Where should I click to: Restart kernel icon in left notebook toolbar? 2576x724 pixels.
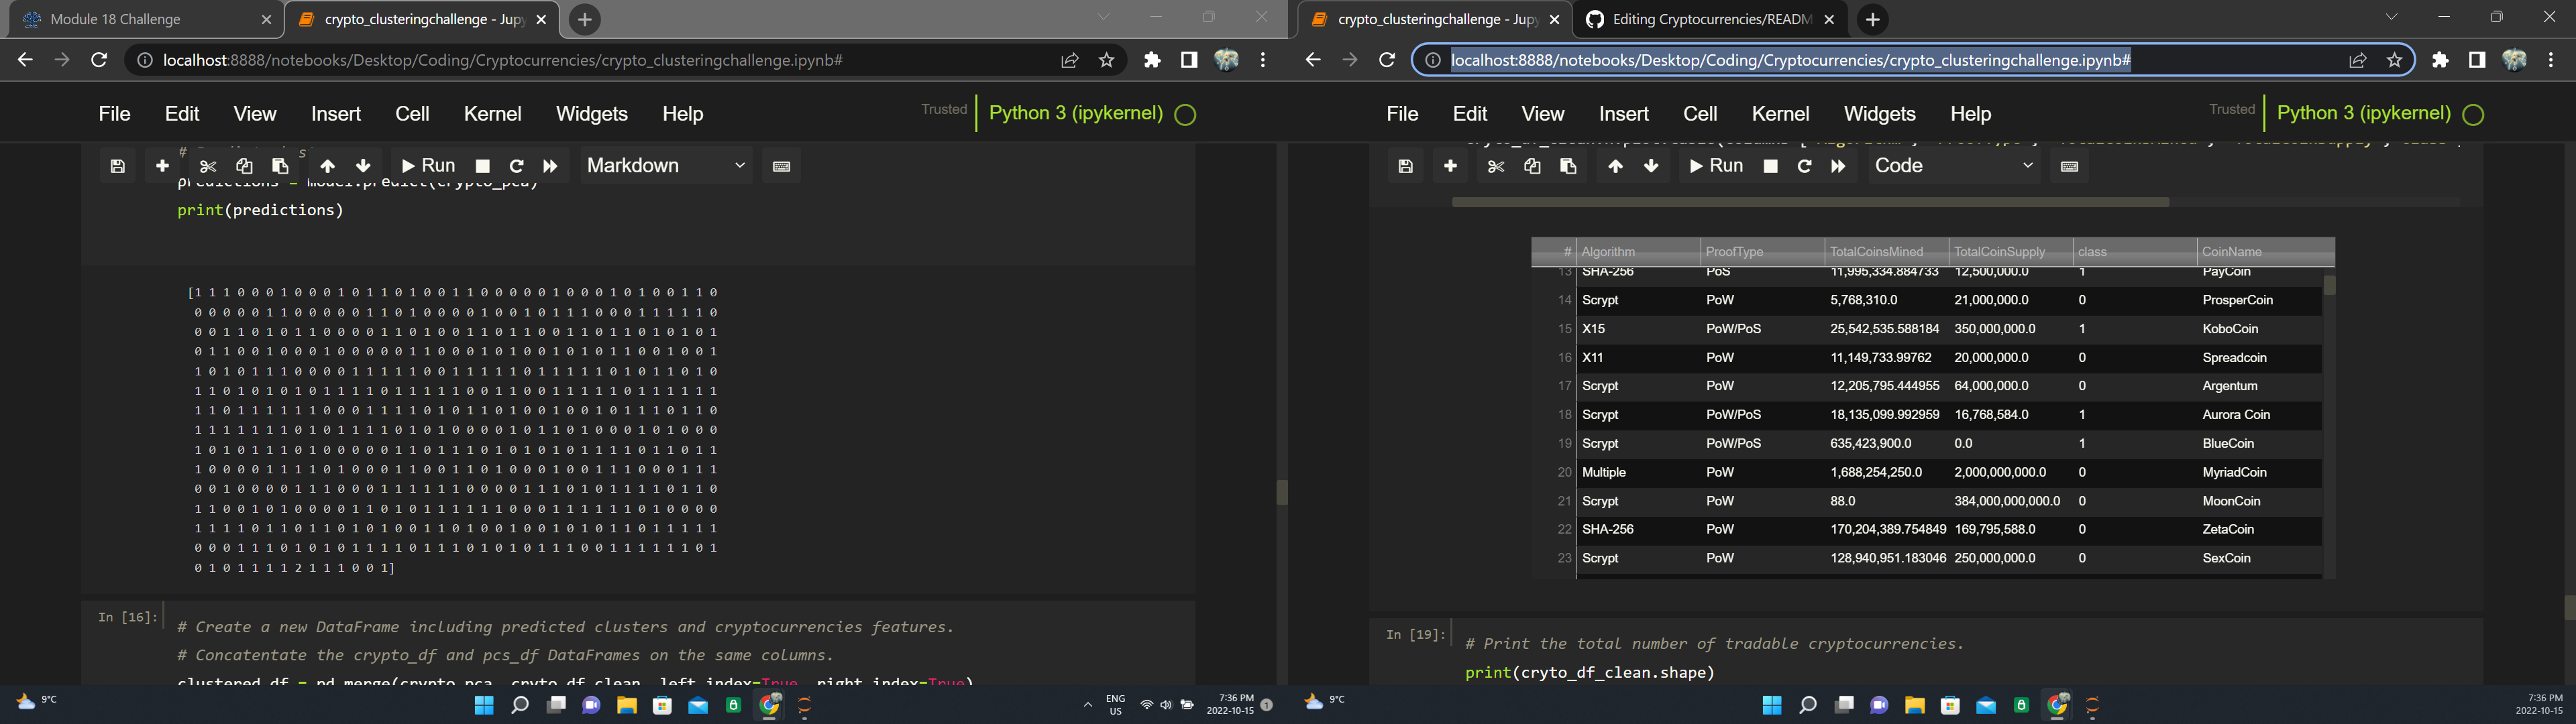click(x=516, y=166)
